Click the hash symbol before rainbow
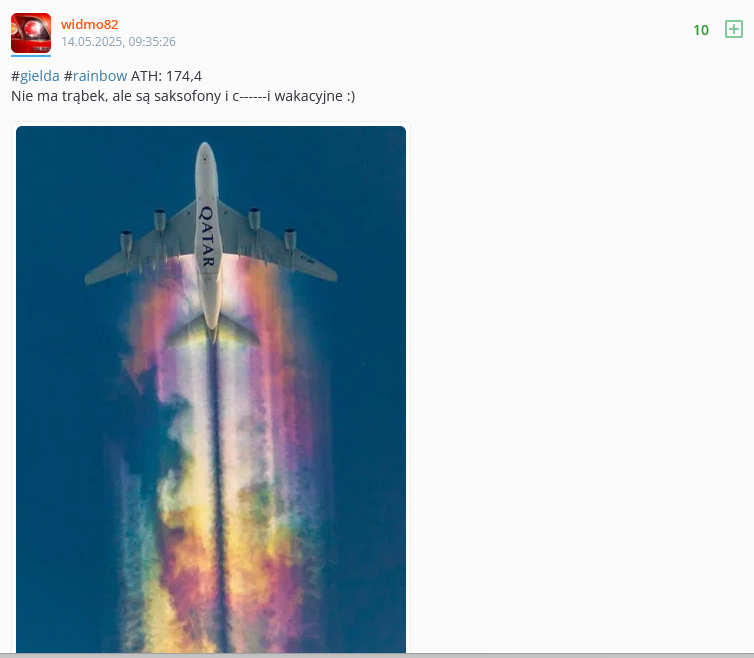Screen dimensions: 754x658 [68, 76]
